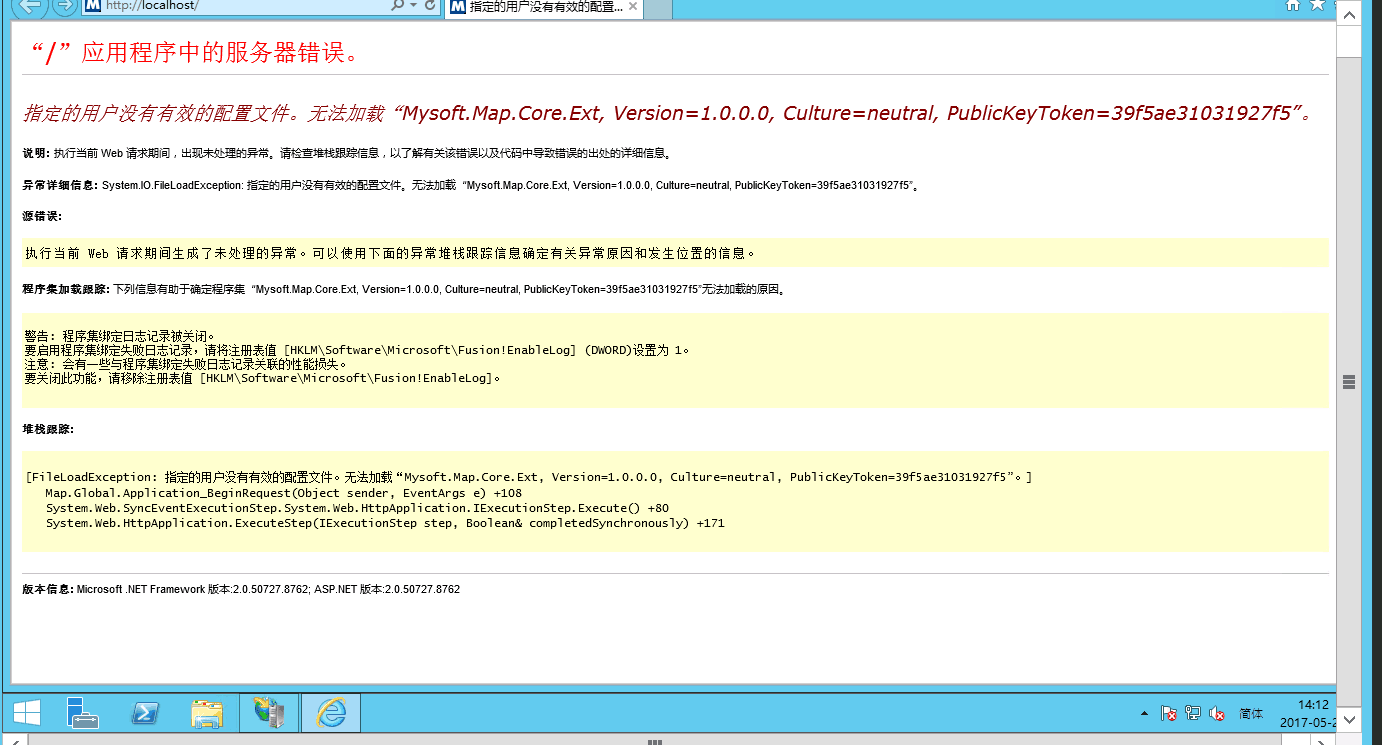The image size is (1382, 745).
Task: Open File Explorer from the taskbar
Action: coord(207,713)
